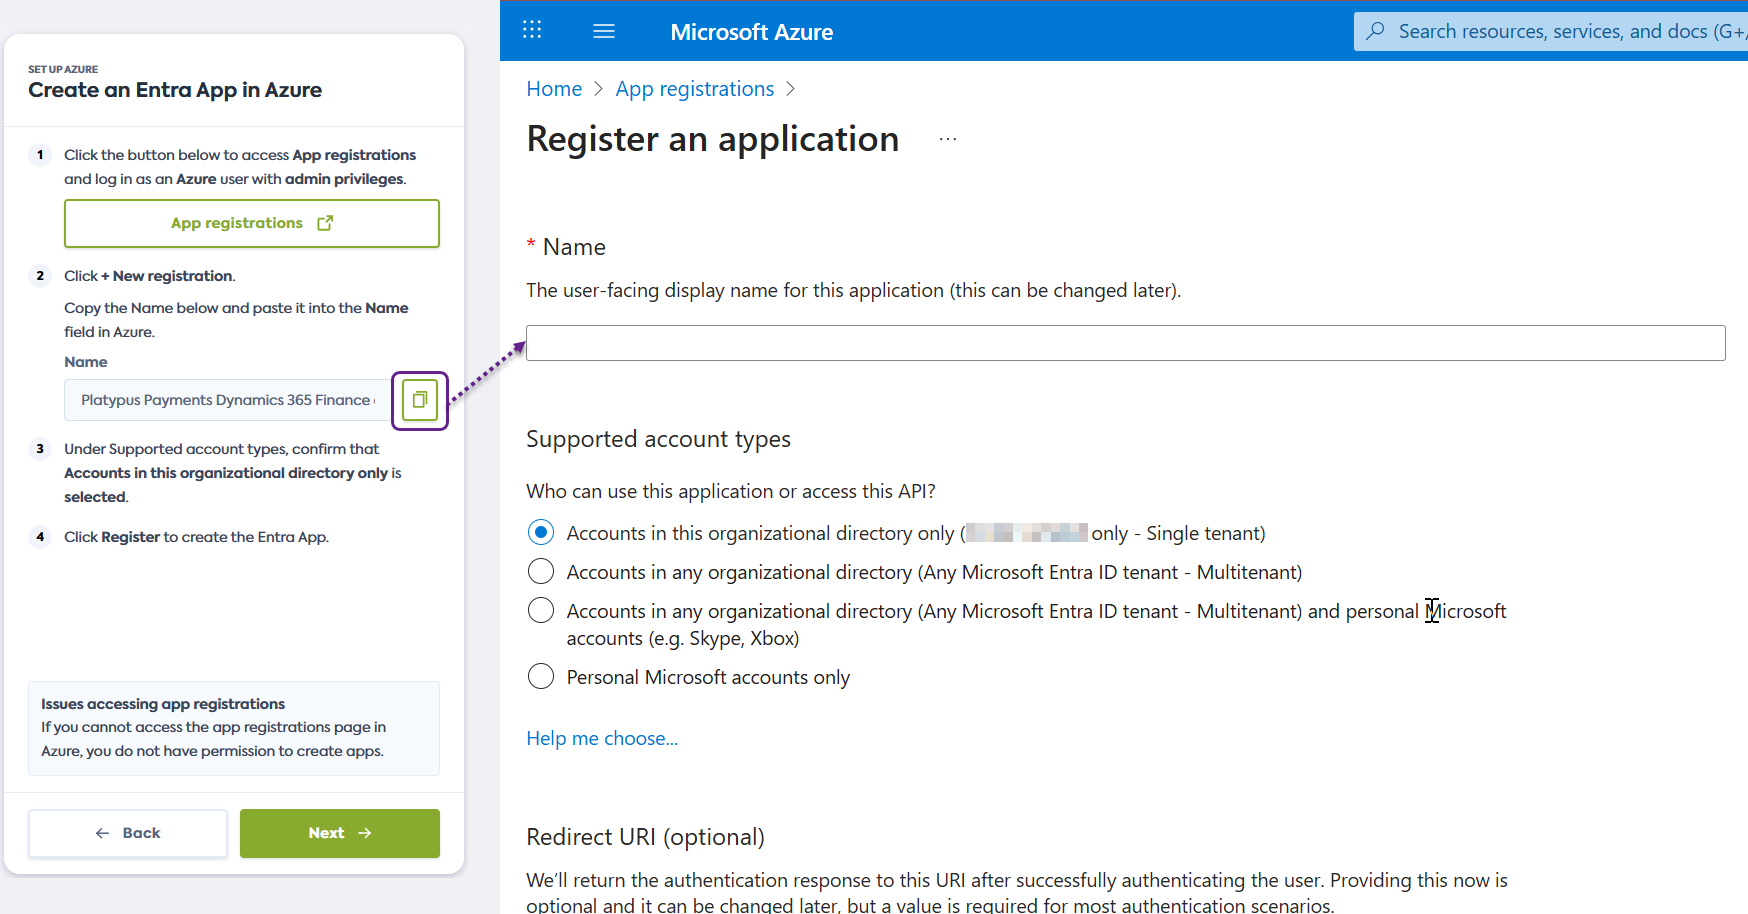
Task: Click the Platypus Payments name text field
Action: point(228,400)
